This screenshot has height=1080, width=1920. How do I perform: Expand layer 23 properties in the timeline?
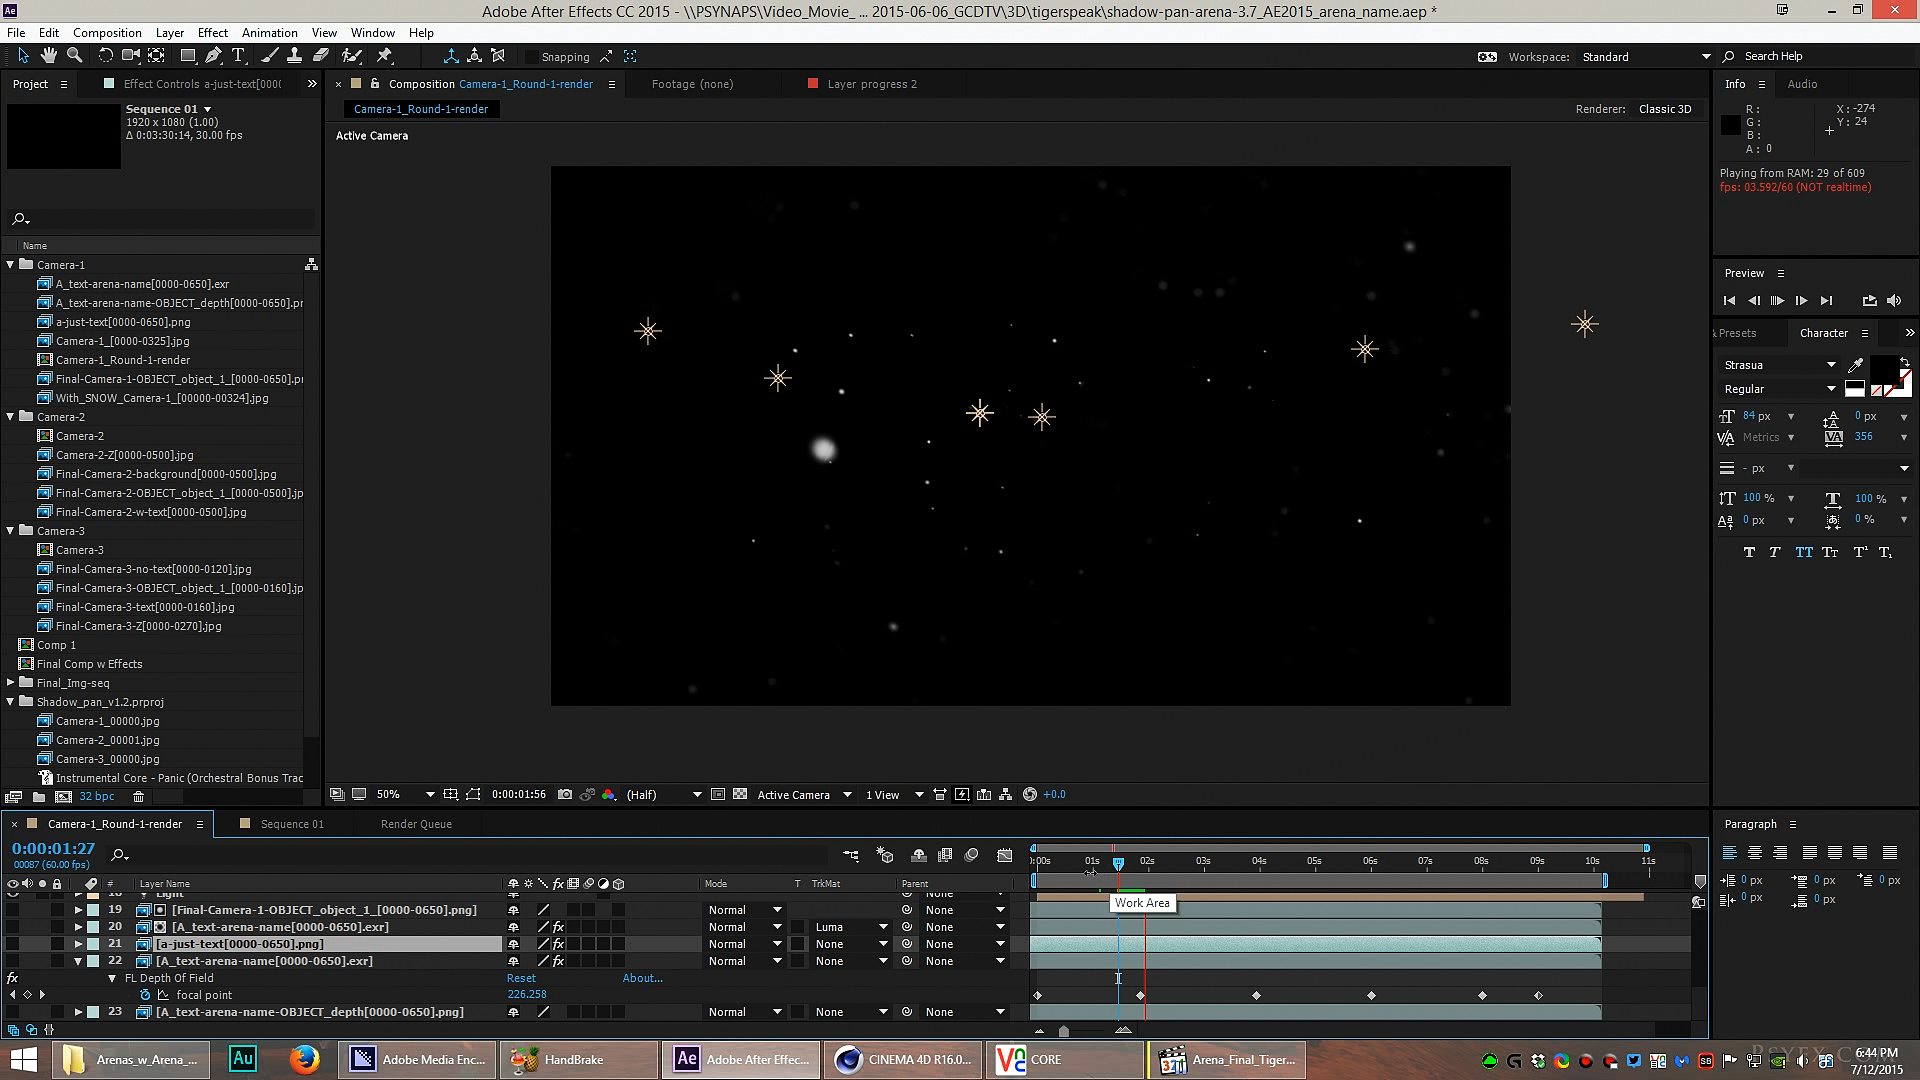tap(78, 1012)
